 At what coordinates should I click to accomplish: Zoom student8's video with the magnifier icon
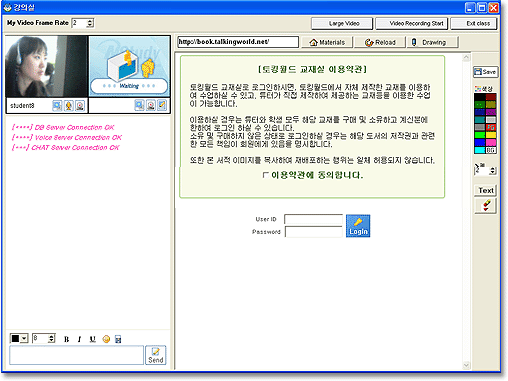click(x=57, y=106)
